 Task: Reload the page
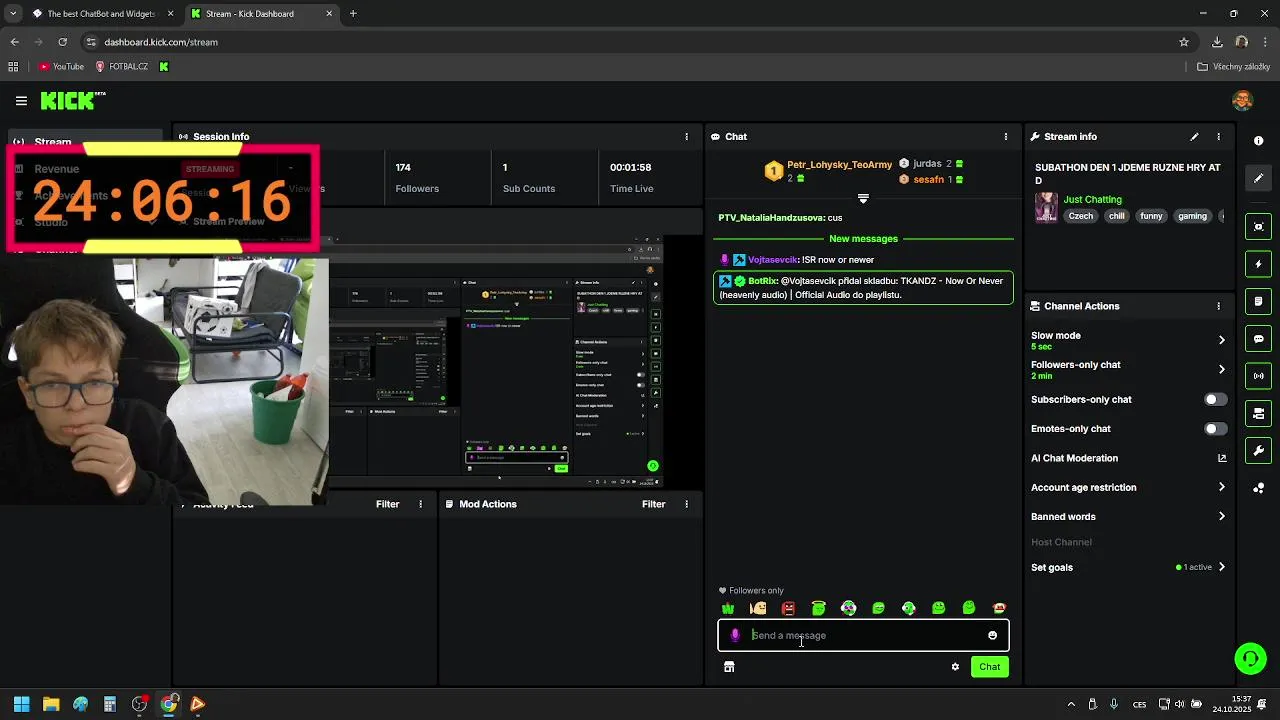[x=62, y=42]
